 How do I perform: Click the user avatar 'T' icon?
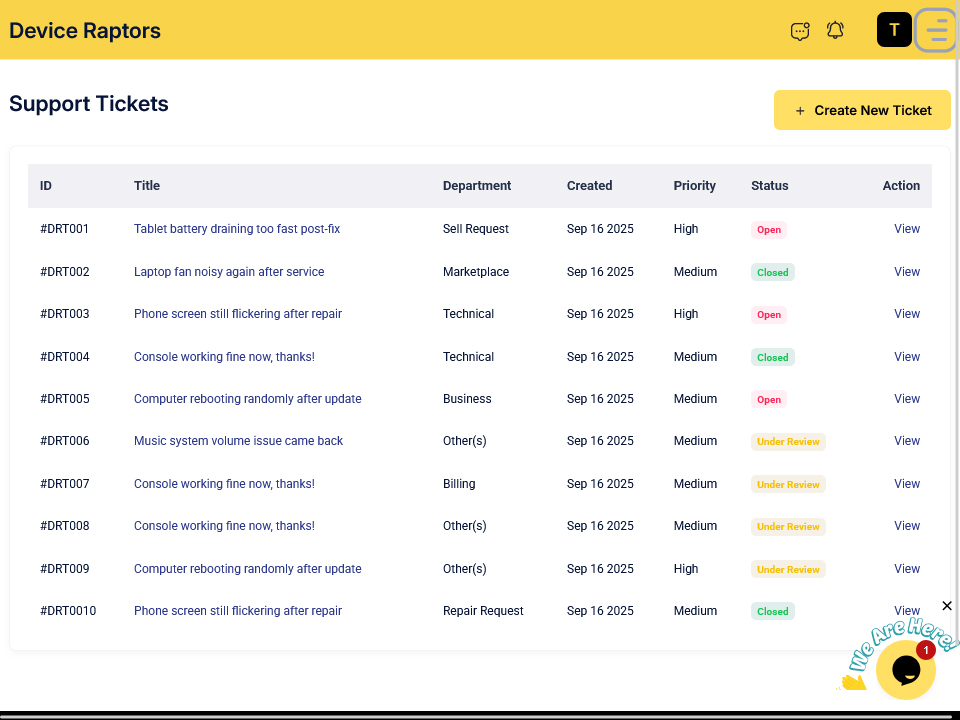[x=894, y=30]
